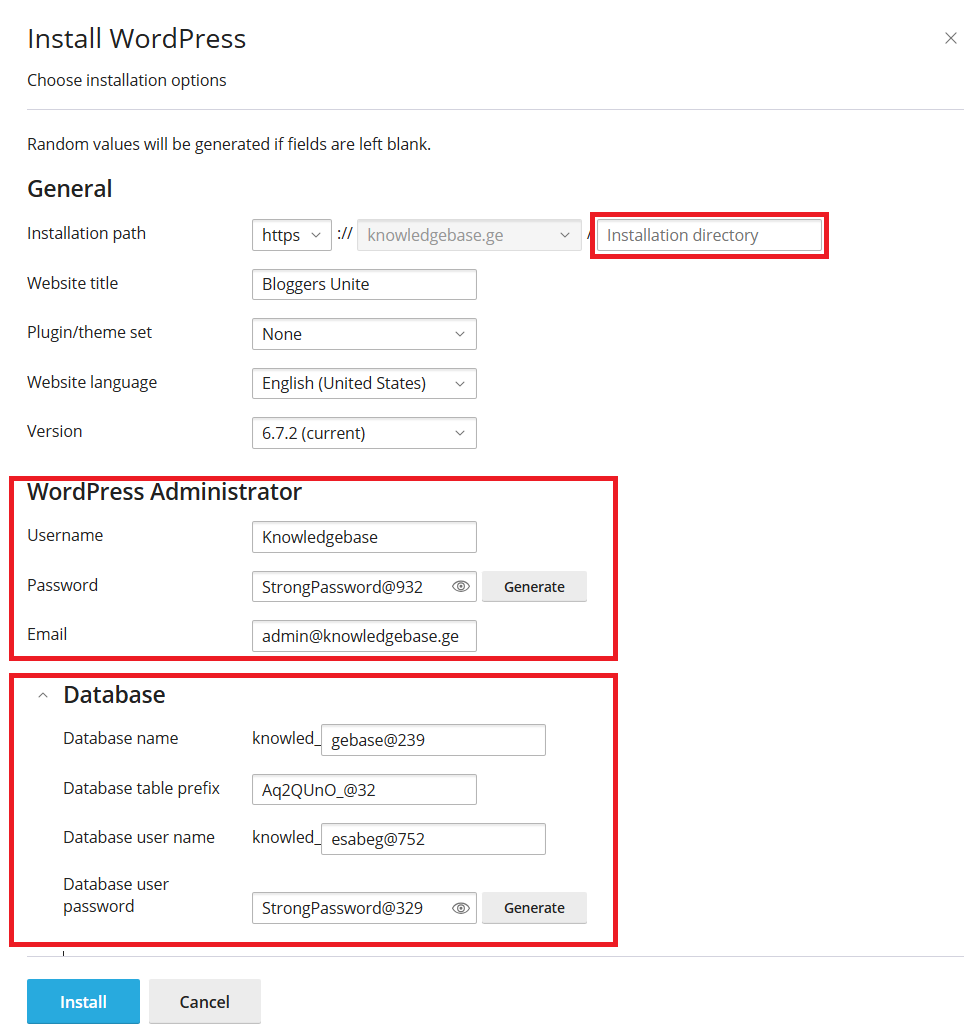Click the administrator Username field
The height and width of the screenshot is (1027, 967).
point(364,537)
